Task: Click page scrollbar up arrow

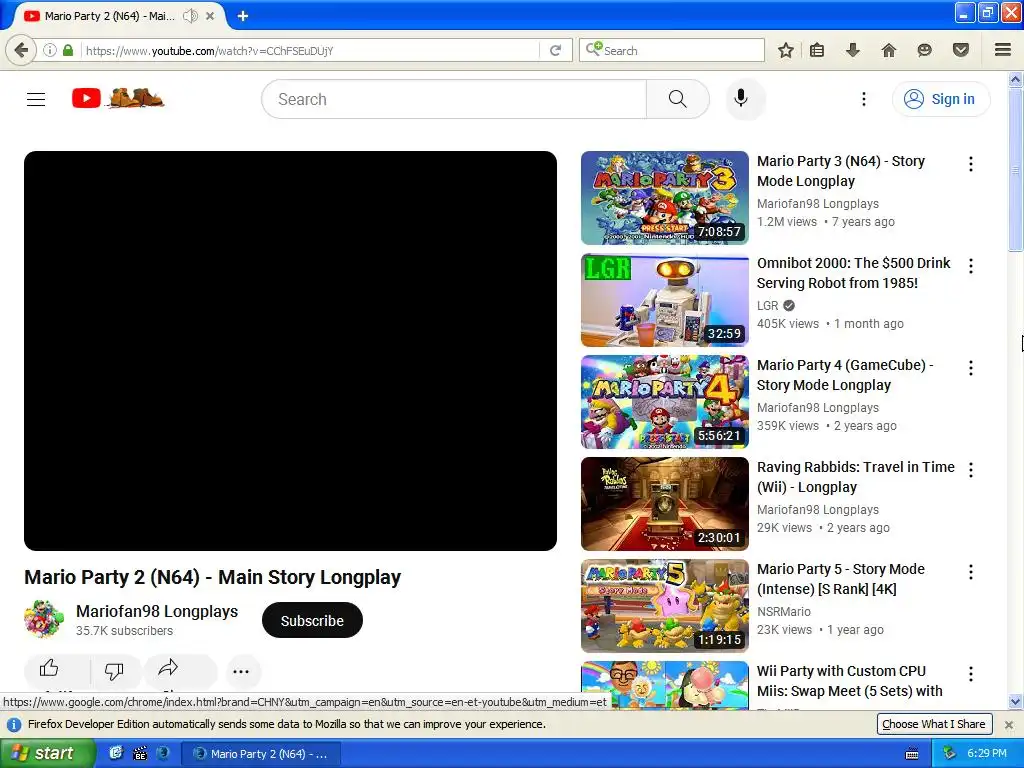Action: [1016, 79]
